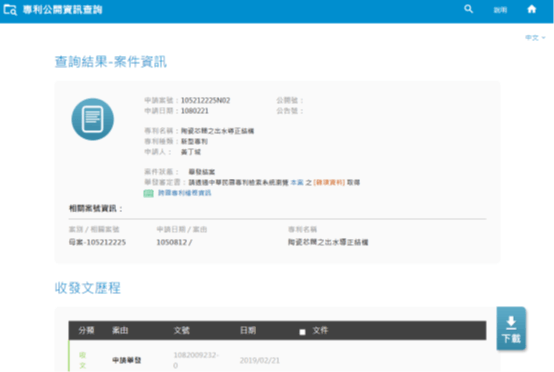Click the 案由 column header
Image resolution: width=554 pixels, height=372 pixels.
point(120,330)
